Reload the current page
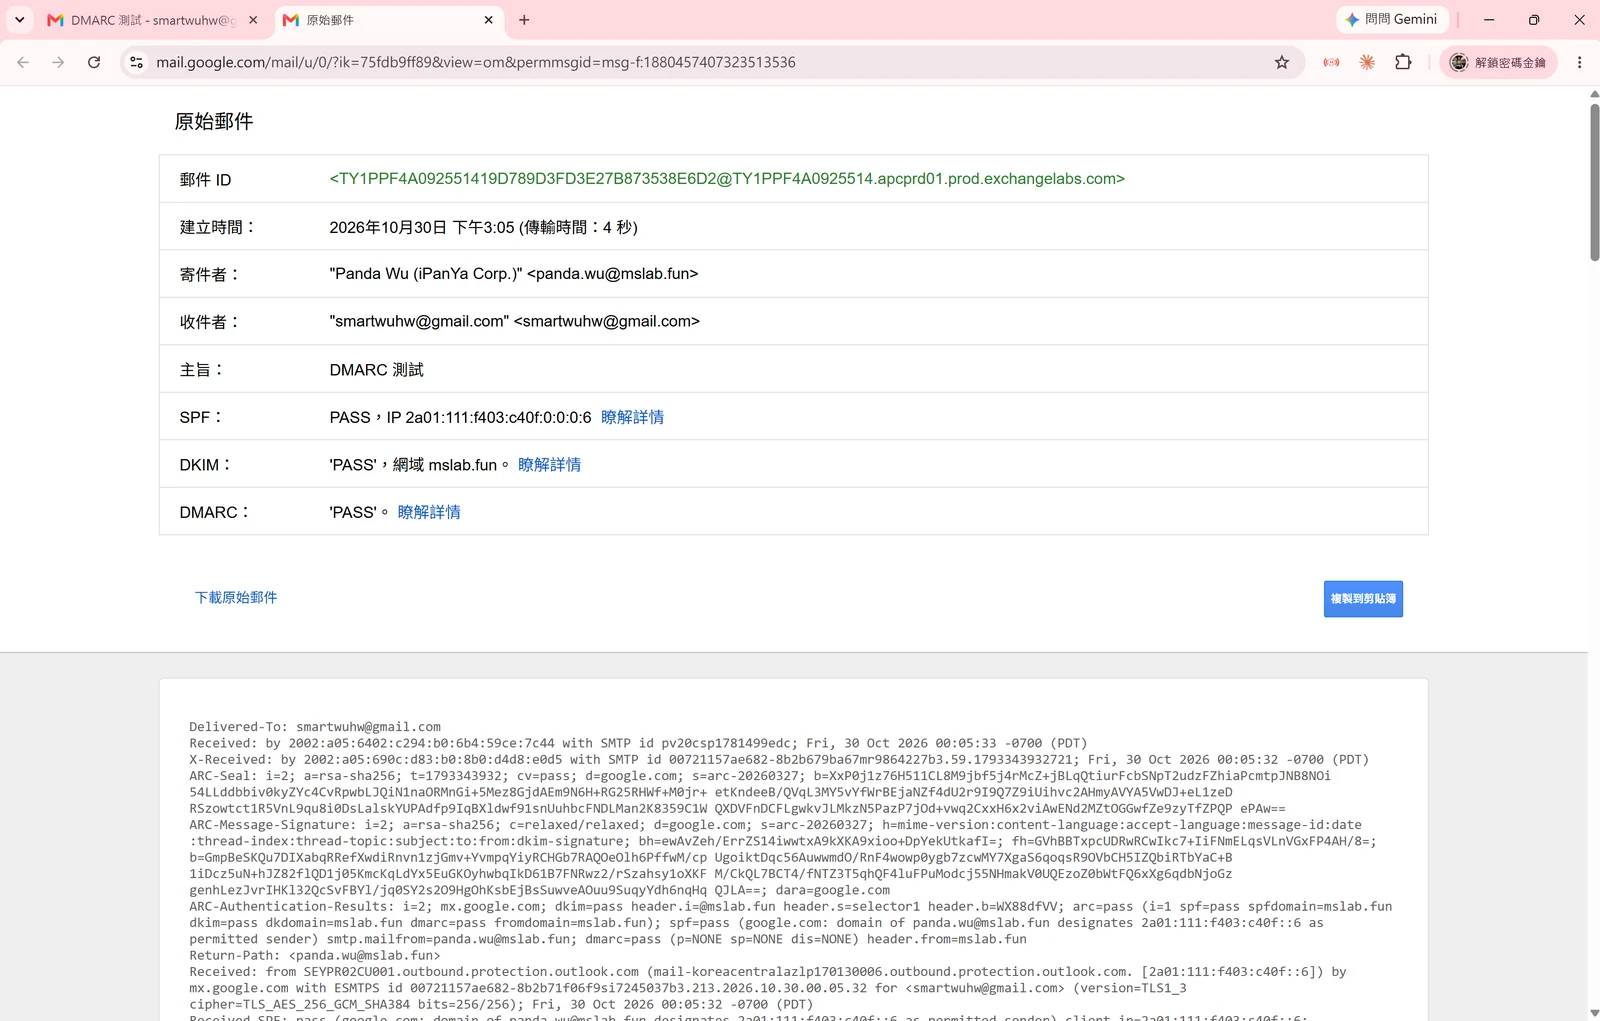This screenshot has width=1600, height=1021. 94,62
